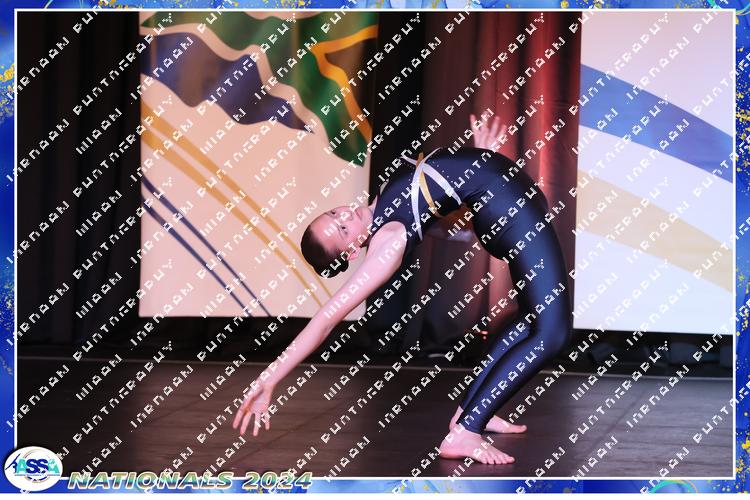Click the ASSA round logo
Image resolution: width=750 pixels, height=500 pixels.
click(x=33, y=468)
